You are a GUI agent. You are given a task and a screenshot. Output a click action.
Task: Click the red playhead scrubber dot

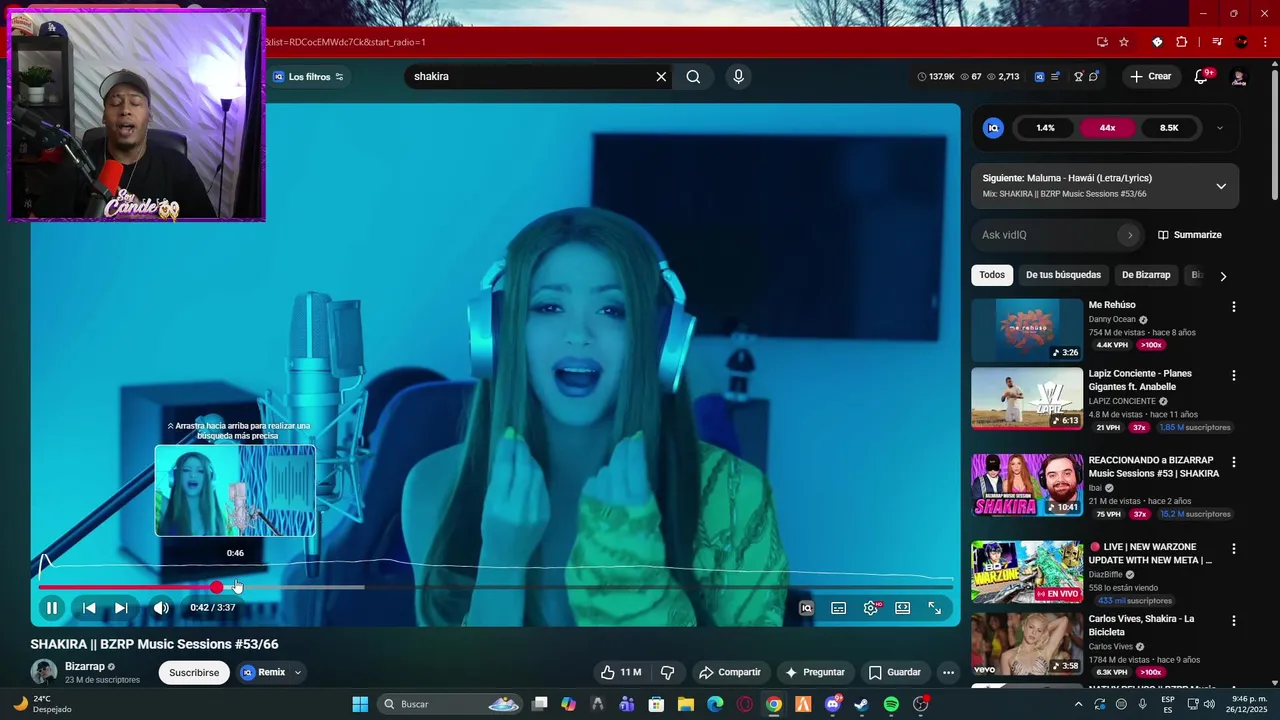[217, 587]
